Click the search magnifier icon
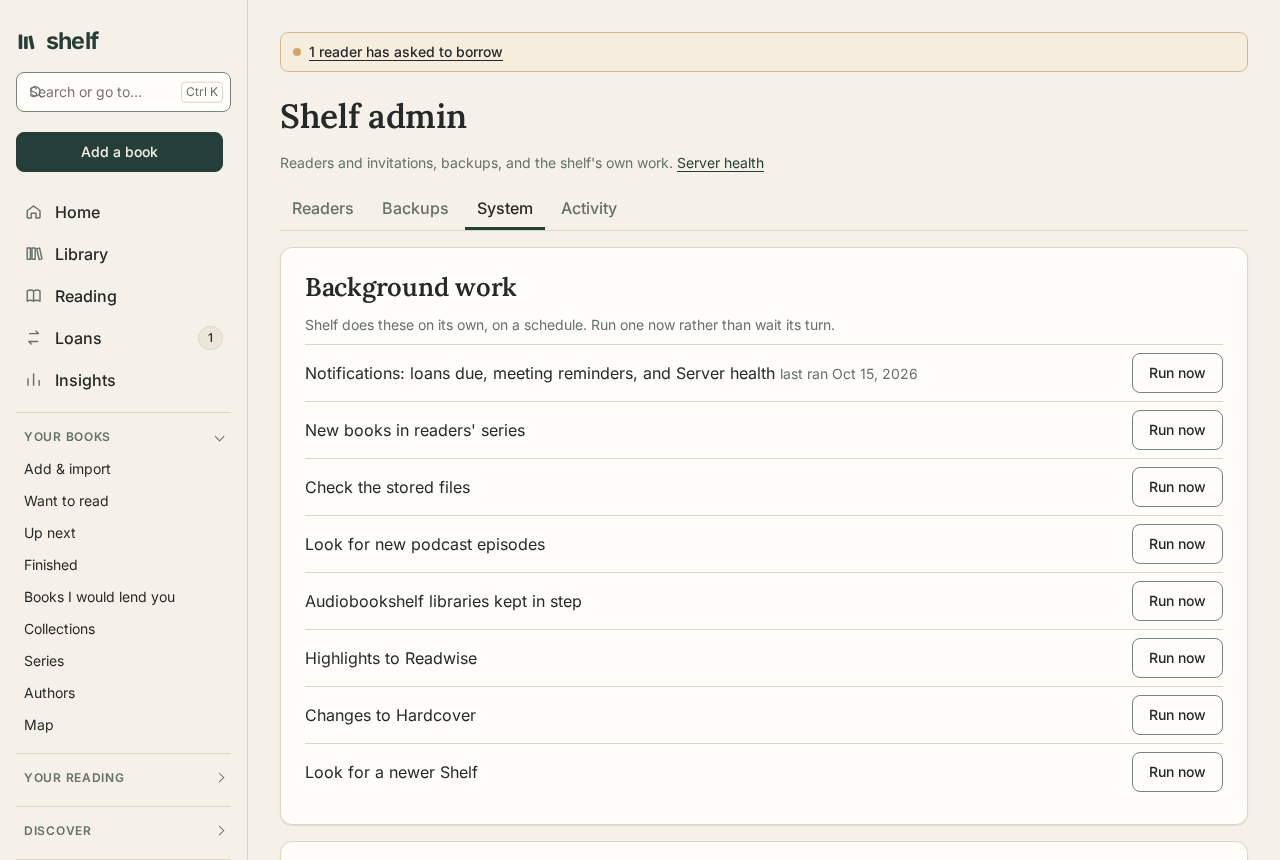This screenshot has width=1280, height=860. (x=35, y=92)
